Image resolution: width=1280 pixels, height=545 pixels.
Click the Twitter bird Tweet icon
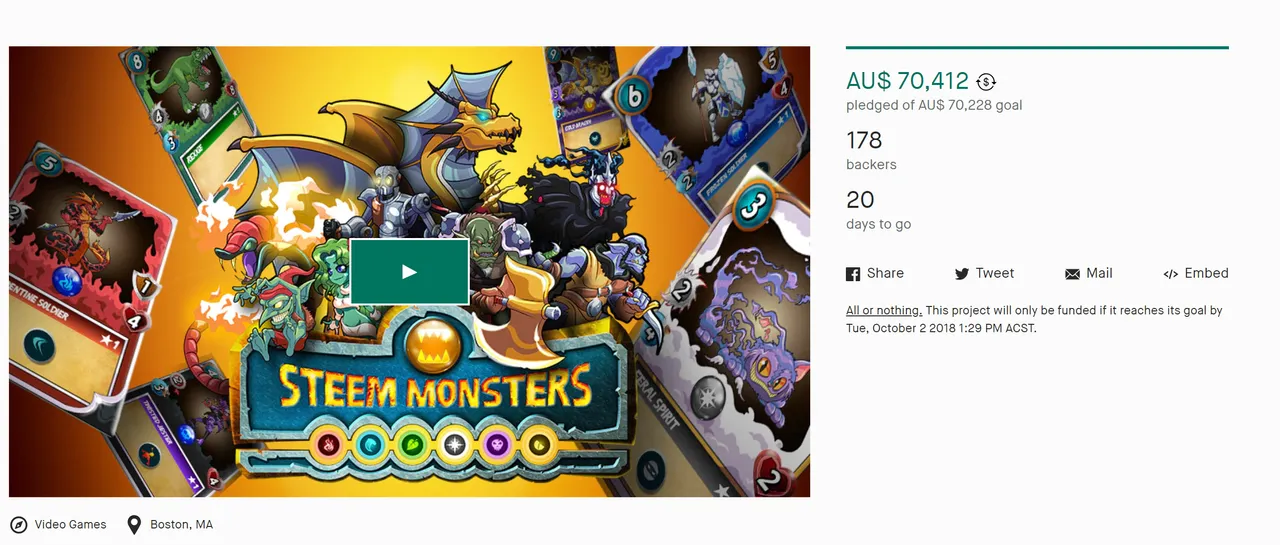[x=962, y=274]
